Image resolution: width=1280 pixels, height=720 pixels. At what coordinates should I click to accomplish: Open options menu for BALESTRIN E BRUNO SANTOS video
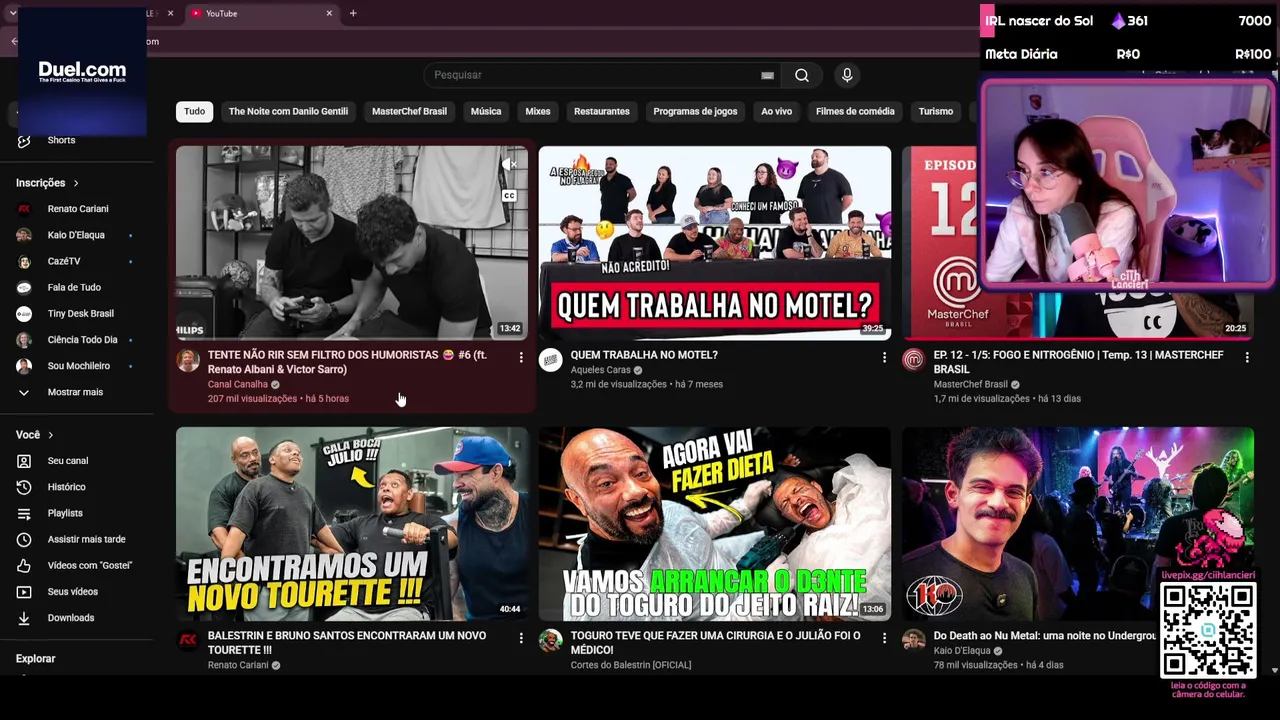click(x=521, y=637)
